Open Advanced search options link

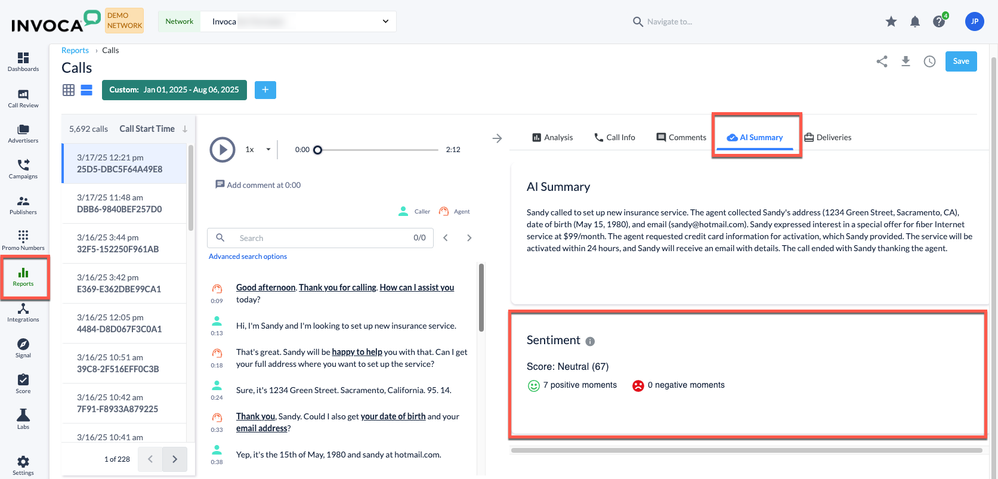(x=248, y=257)
